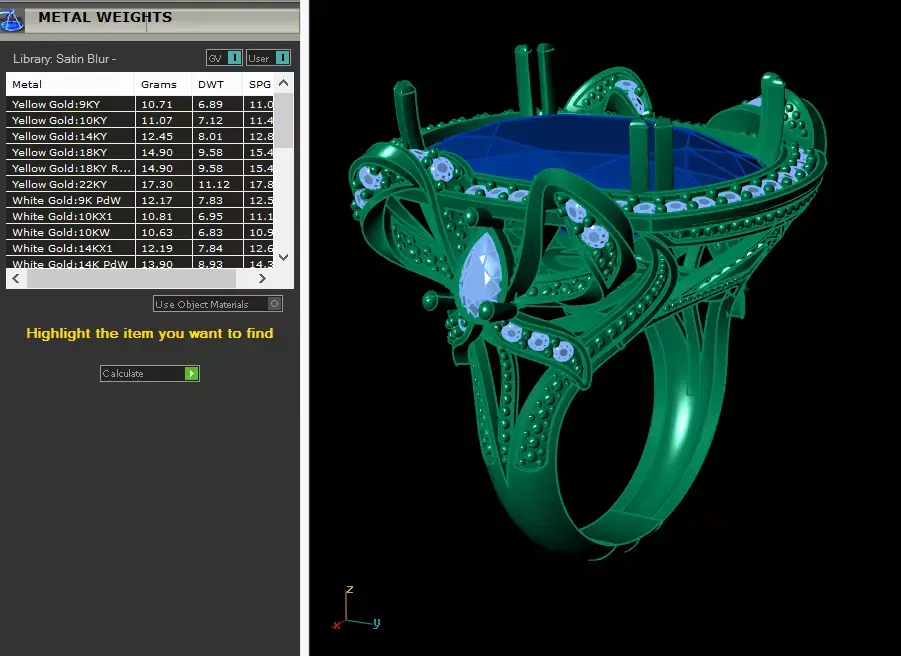Click the 7.12 DWT cell

click(x=217, y=121)
